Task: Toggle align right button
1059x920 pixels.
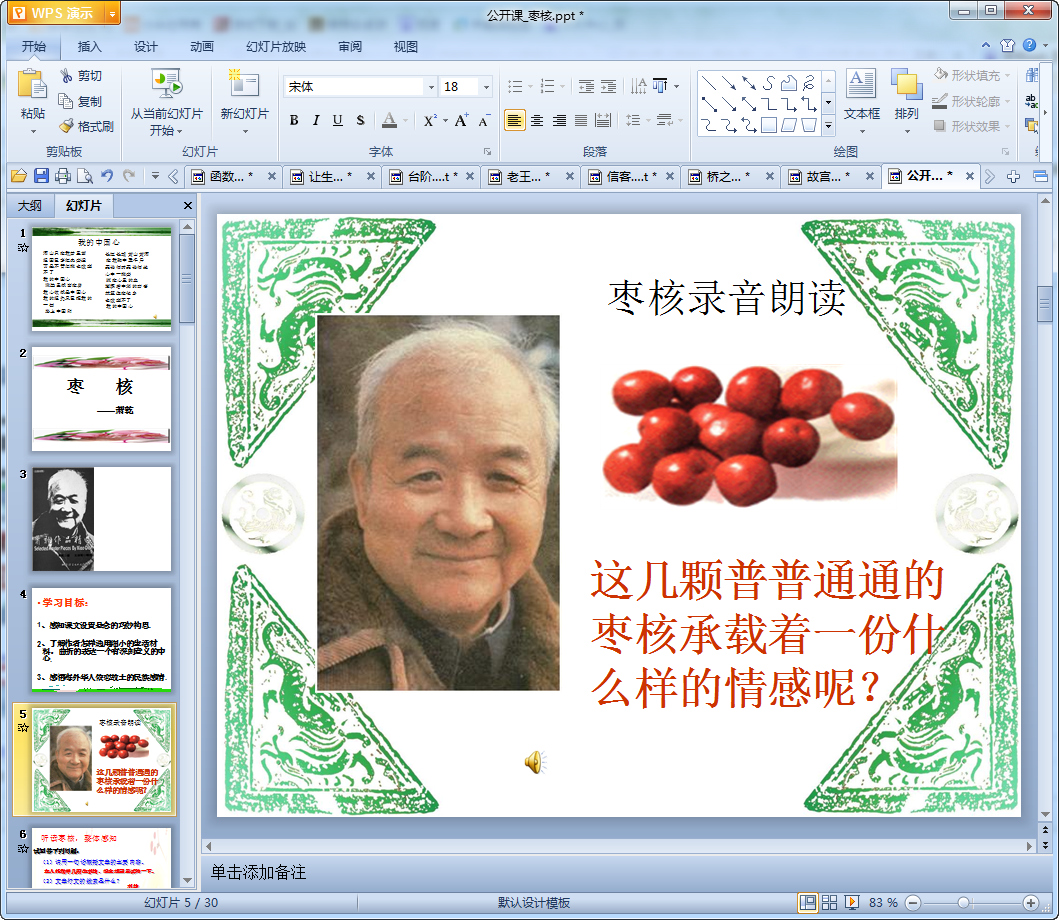Action: click(x=559, y=120)
